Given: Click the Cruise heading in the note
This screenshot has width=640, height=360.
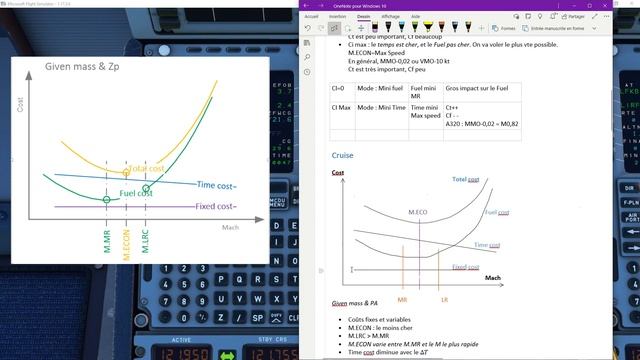Looking at the screenshot, I should (x=342, y=155).
